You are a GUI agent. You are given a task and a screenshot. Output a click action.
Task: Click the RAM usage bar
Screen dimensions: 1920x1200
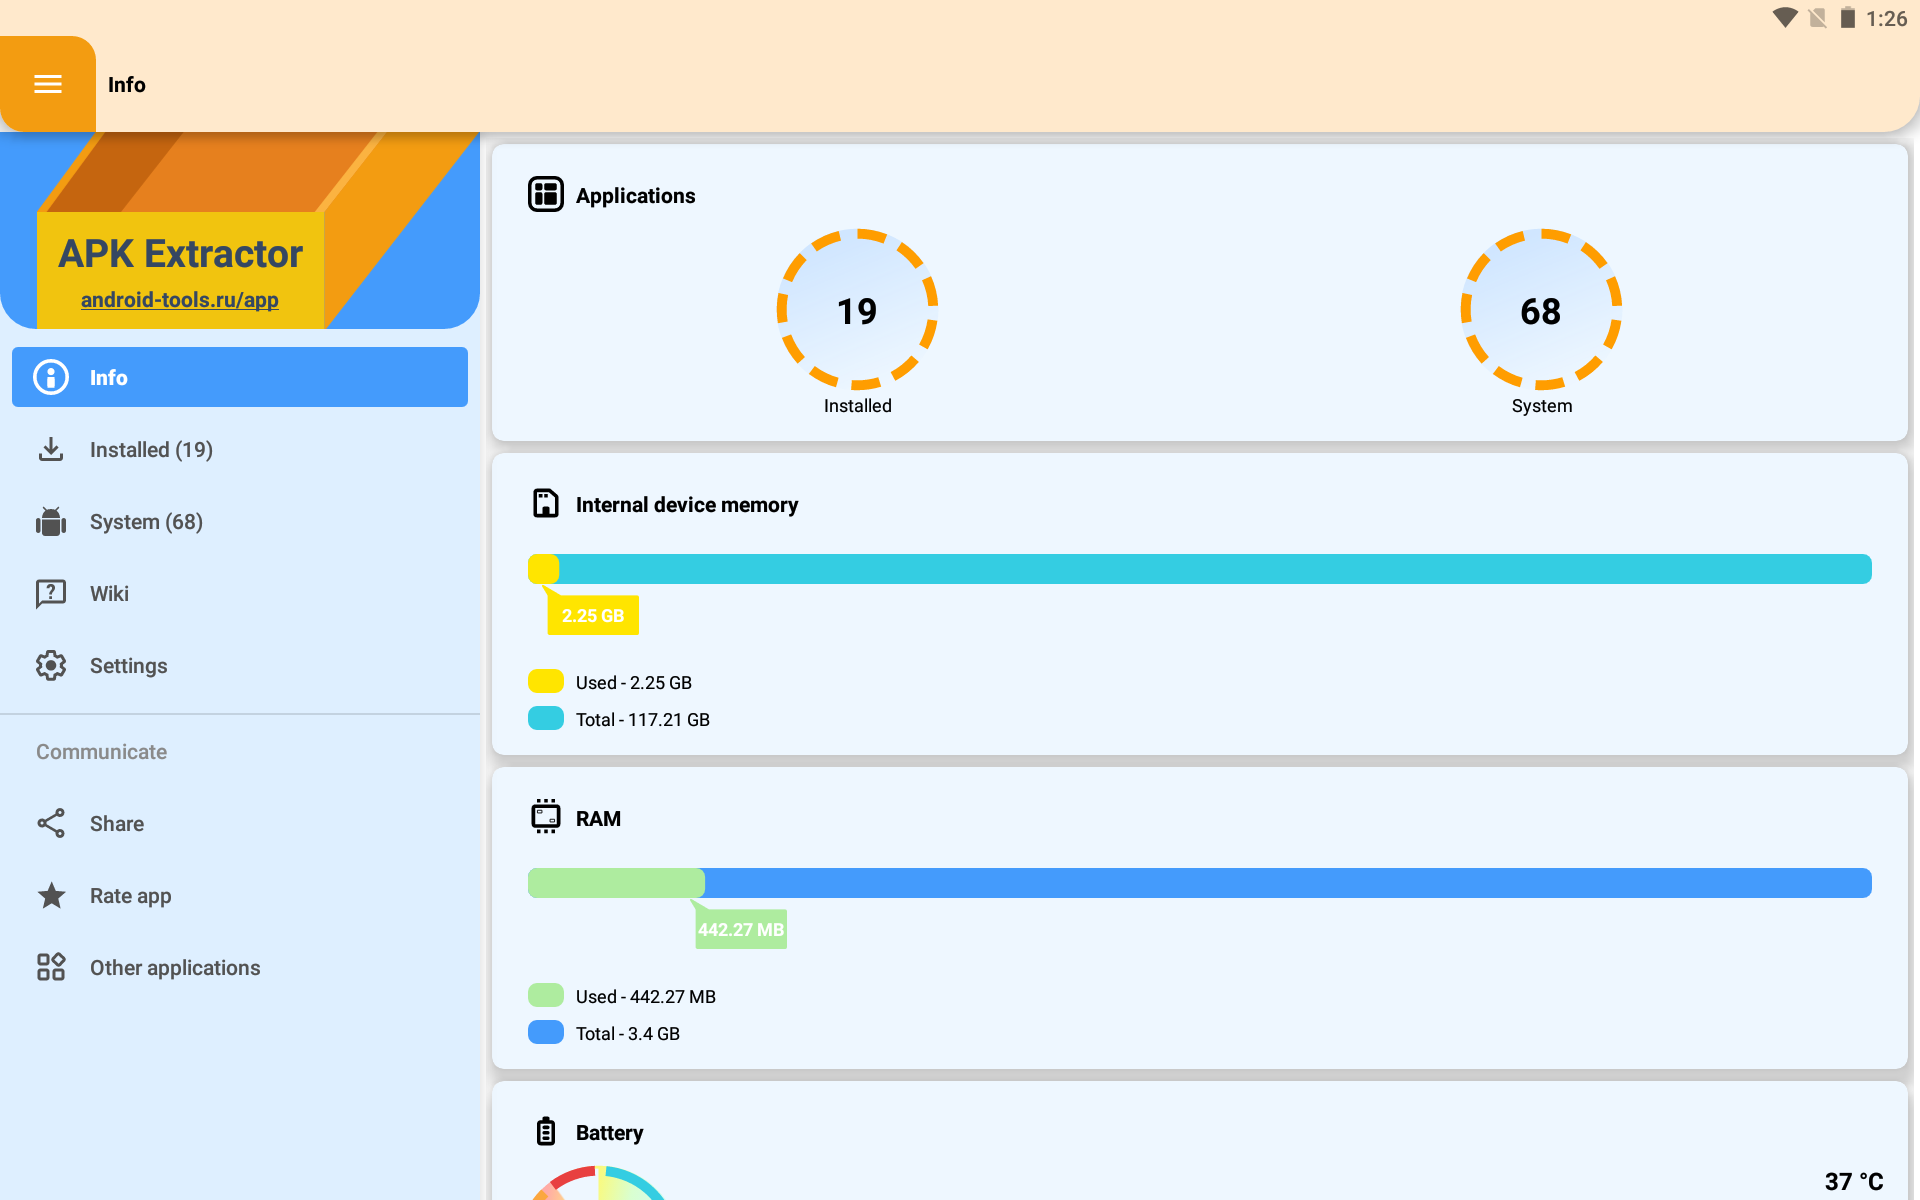coord(1200,883)
